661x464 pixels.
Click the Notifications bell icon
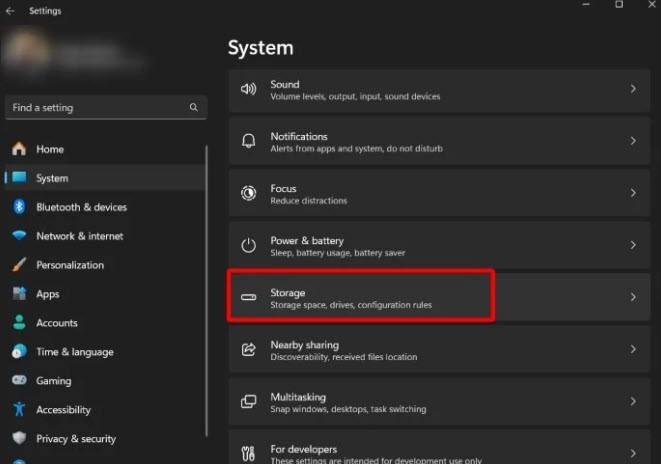248,141
